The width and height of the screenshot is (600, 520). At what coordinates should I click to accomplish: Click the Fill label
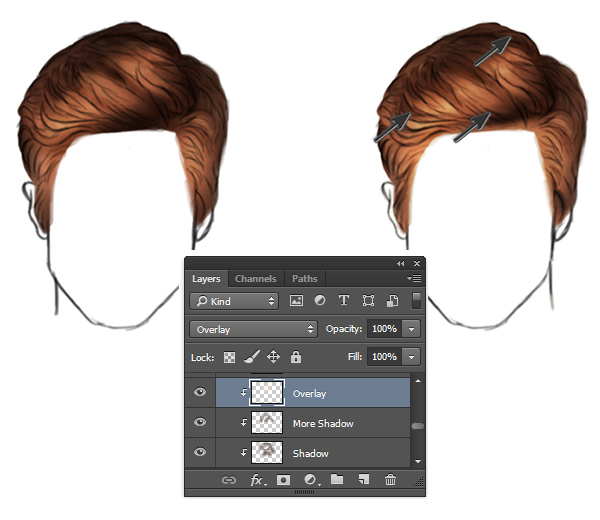coord(355,357)
